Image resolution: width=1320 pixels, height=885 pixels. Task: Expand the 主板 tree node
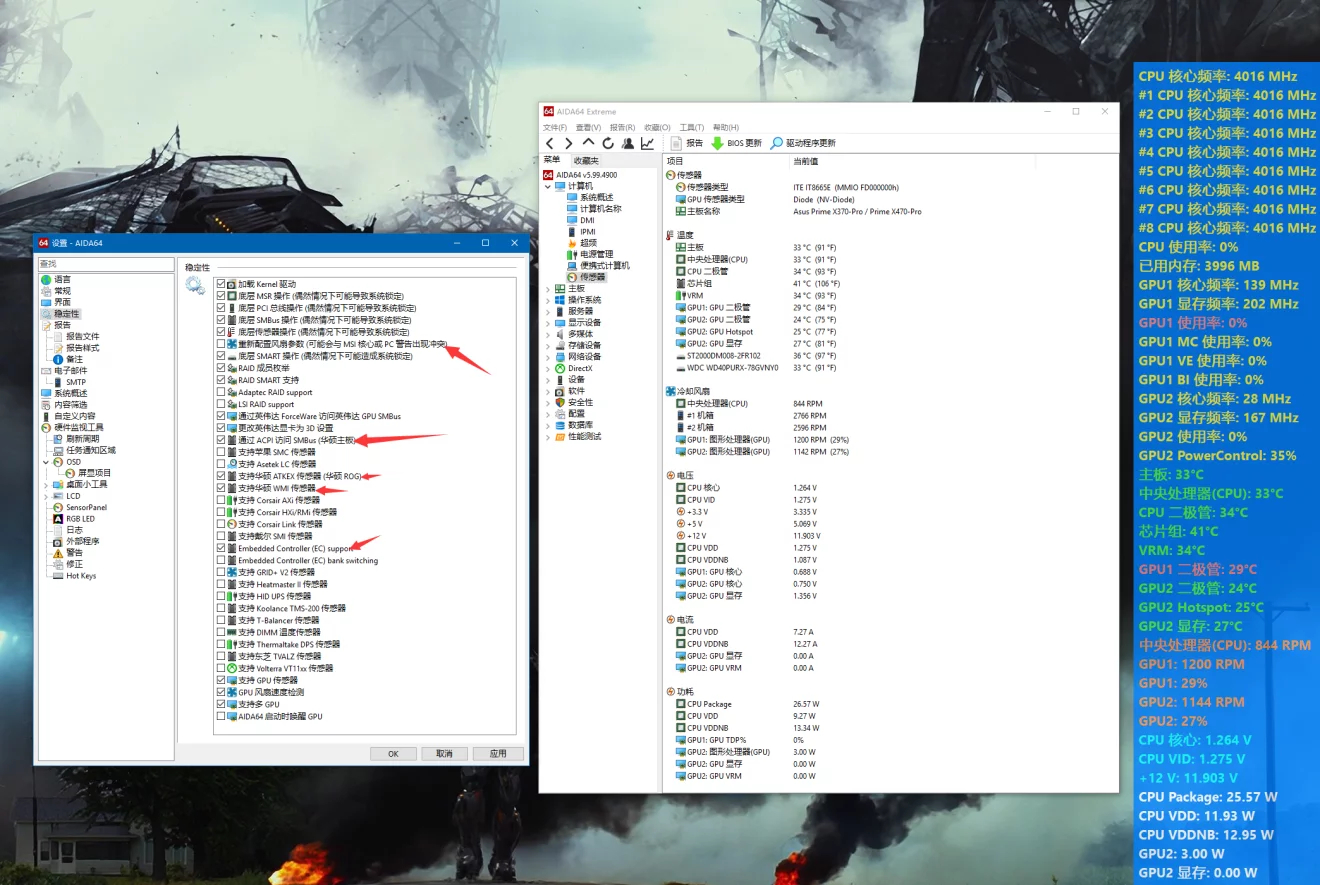click(548, 289)
